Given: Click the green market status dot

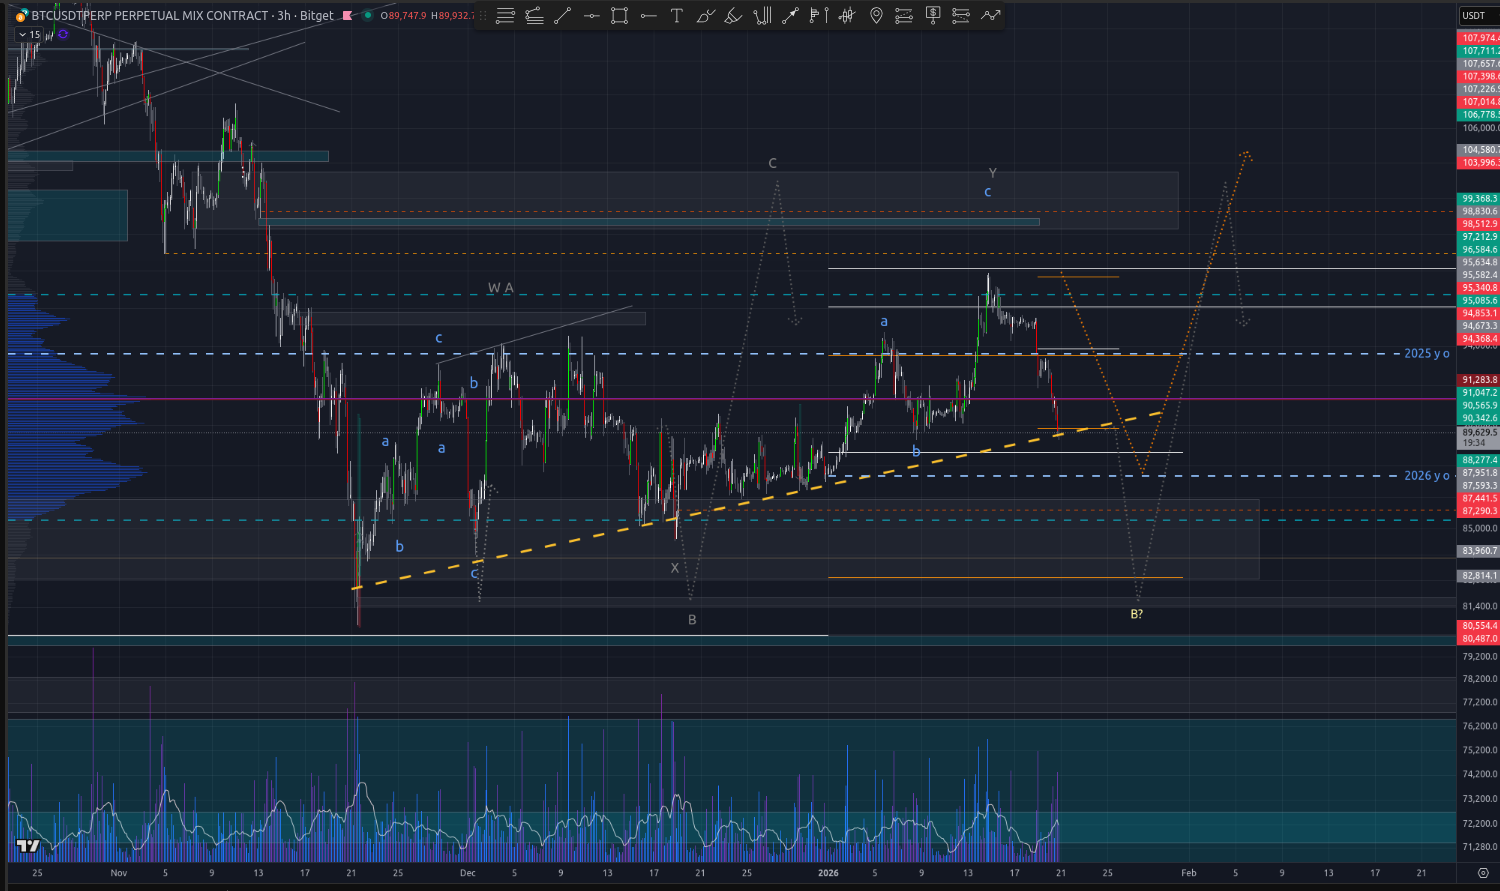Looking at the screenshot, I should [368, 15].
